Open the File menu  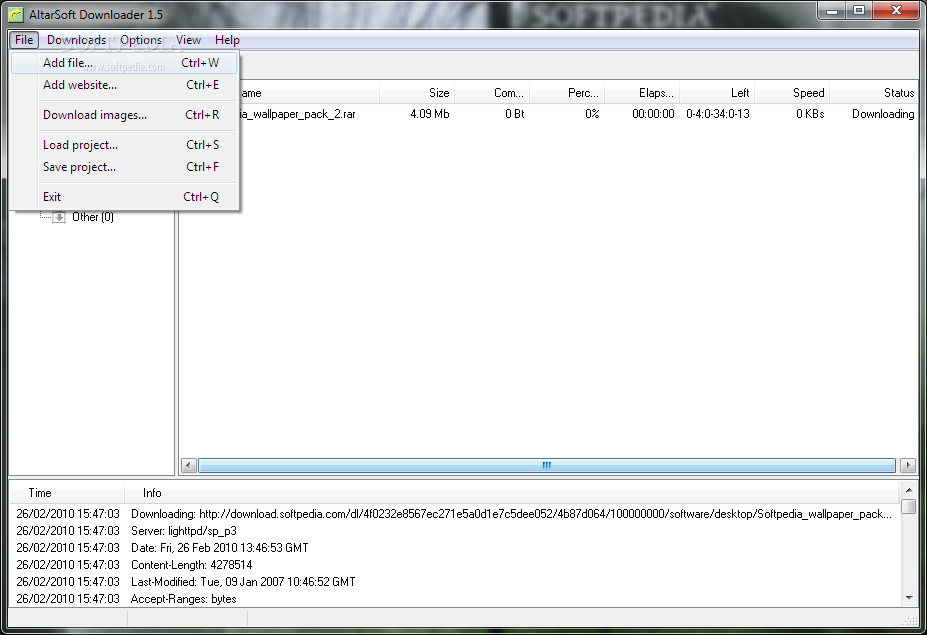24,40
